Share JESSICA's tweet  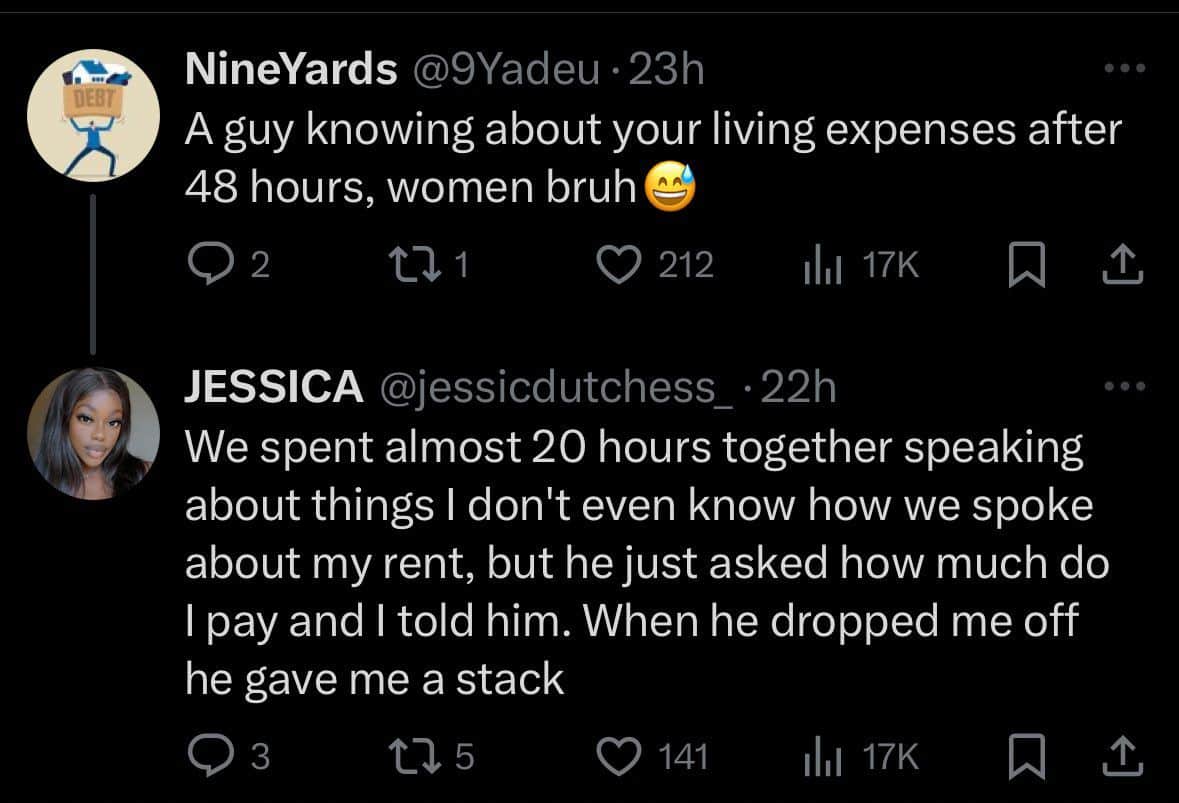click(x=1124, y=756)
